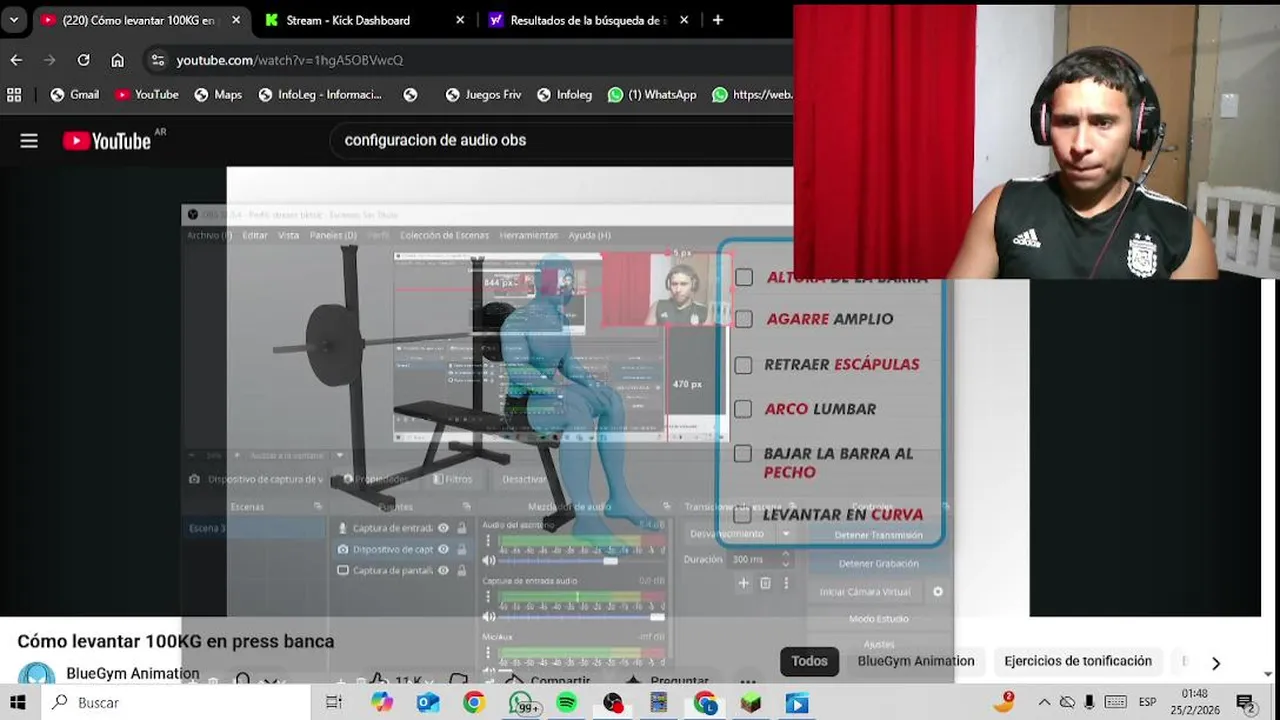Screen dimensions: 1280x720
Task: Click Modo Estudio in OBS
Action: [x=878, y=619]
